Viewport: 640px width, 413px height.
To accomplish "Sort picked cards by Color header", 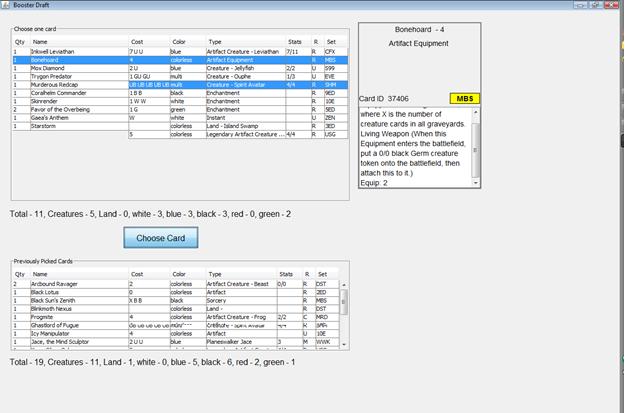I will pyautogui.click(x=179, y=273).
